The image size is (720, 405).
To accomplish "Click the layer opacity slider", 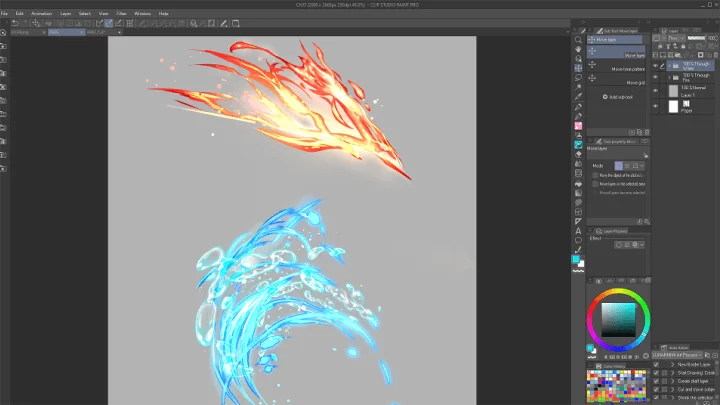I will (x=697, y=38).
